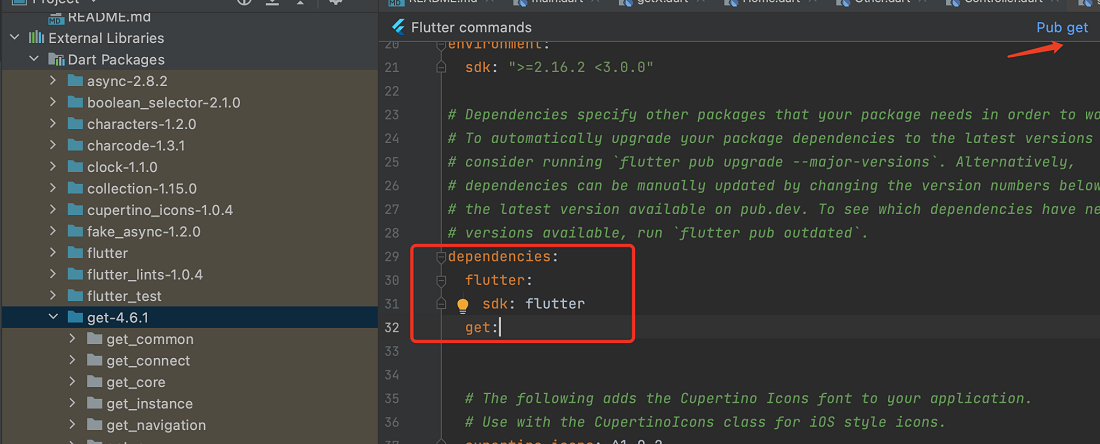The image size is (1100, 444).
Task: Click the get_instance gray folder icon
Action: point(95,403)
